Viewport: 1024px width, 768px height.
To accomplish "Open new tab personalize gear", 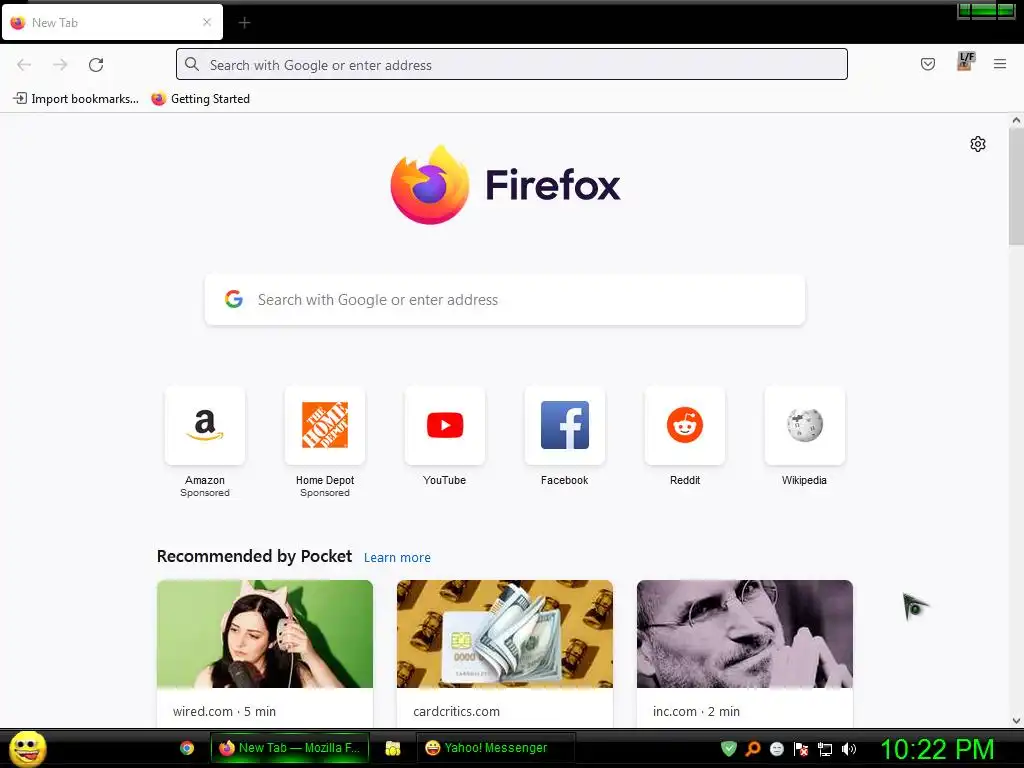I will 978,144.
